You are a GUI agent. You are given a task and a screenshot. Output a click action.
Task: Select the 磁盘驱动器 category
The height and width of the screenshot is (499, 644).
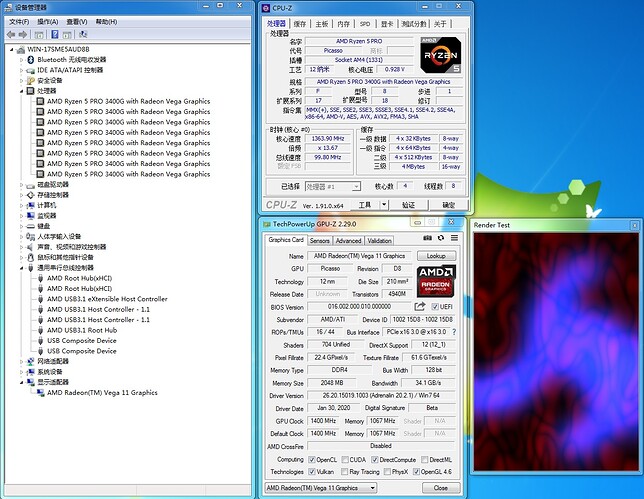click(x=53, y=184)
